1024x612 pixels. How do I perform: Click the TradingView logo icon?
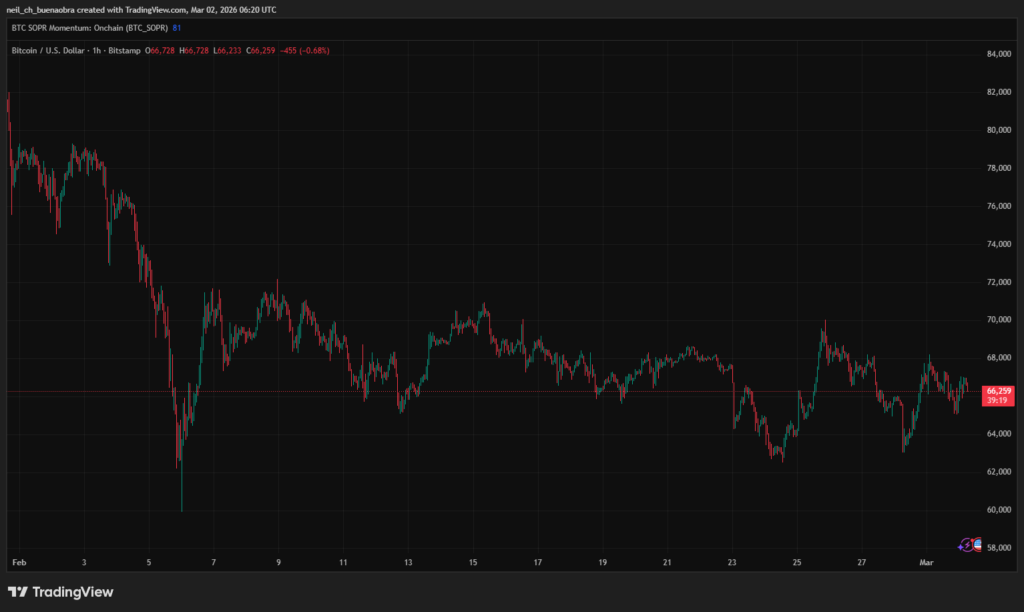19,592
